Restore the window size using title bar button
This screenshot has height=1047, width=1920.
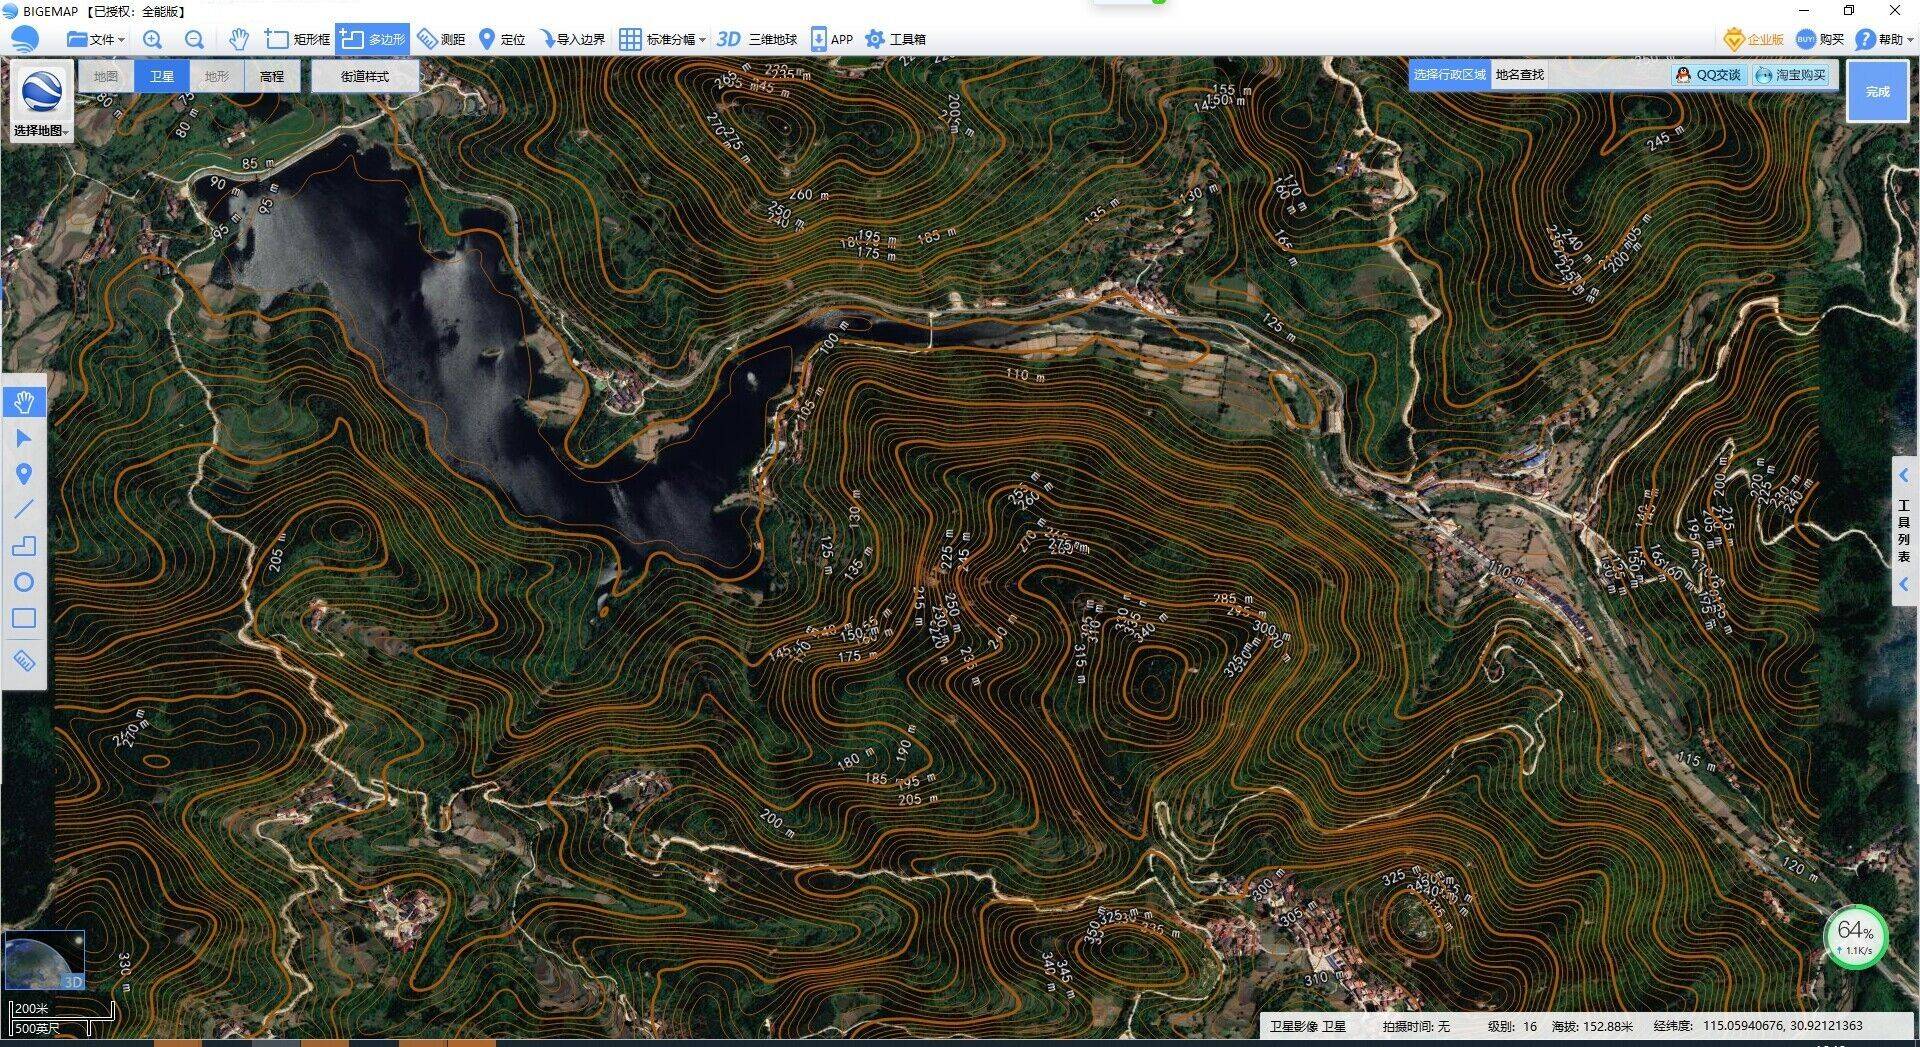click(x=1848, y=11)
